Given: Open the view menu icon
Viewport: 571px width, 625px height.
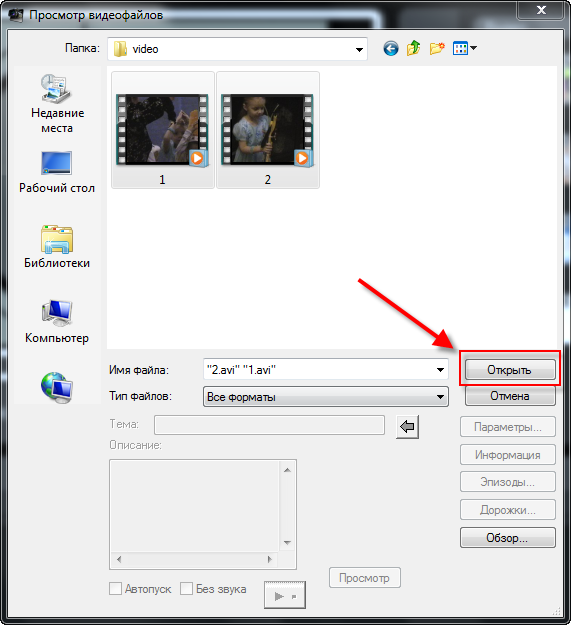Looking at the screenshot, I should pyautogui.click(x=465, y=49).
